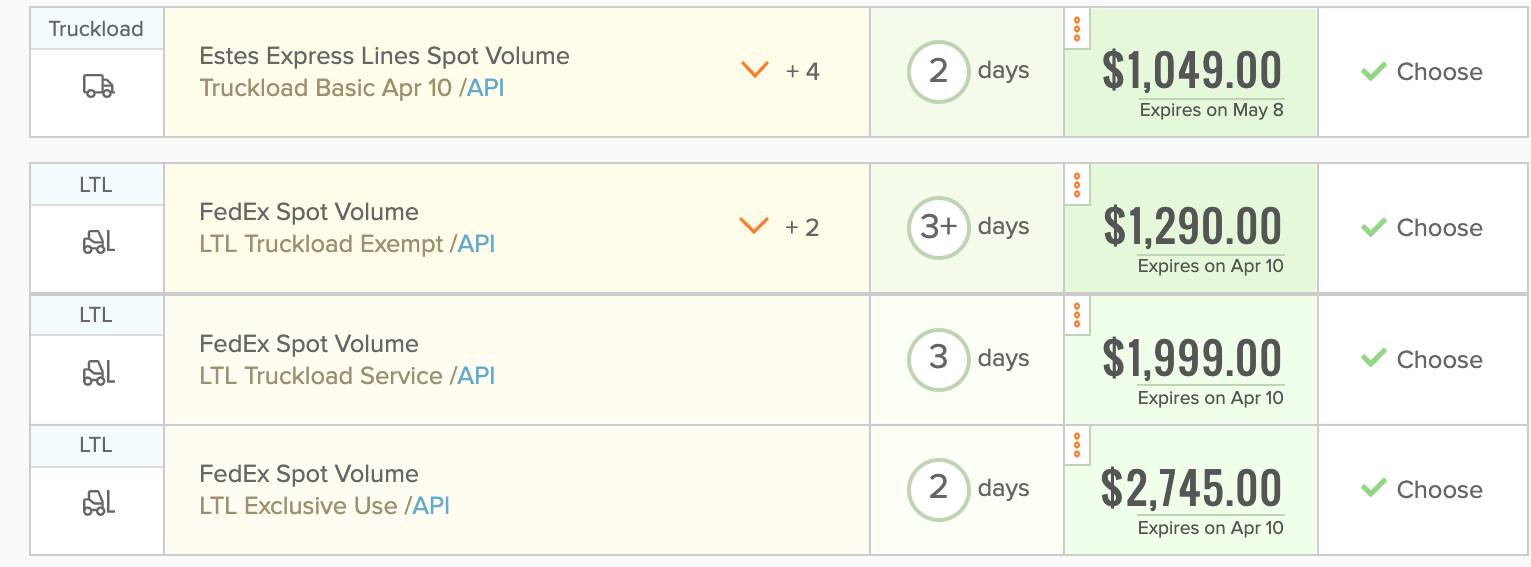
Task: Click forklift icon in LTL Truckload Exempt row
Action: [x=98, y=243]
